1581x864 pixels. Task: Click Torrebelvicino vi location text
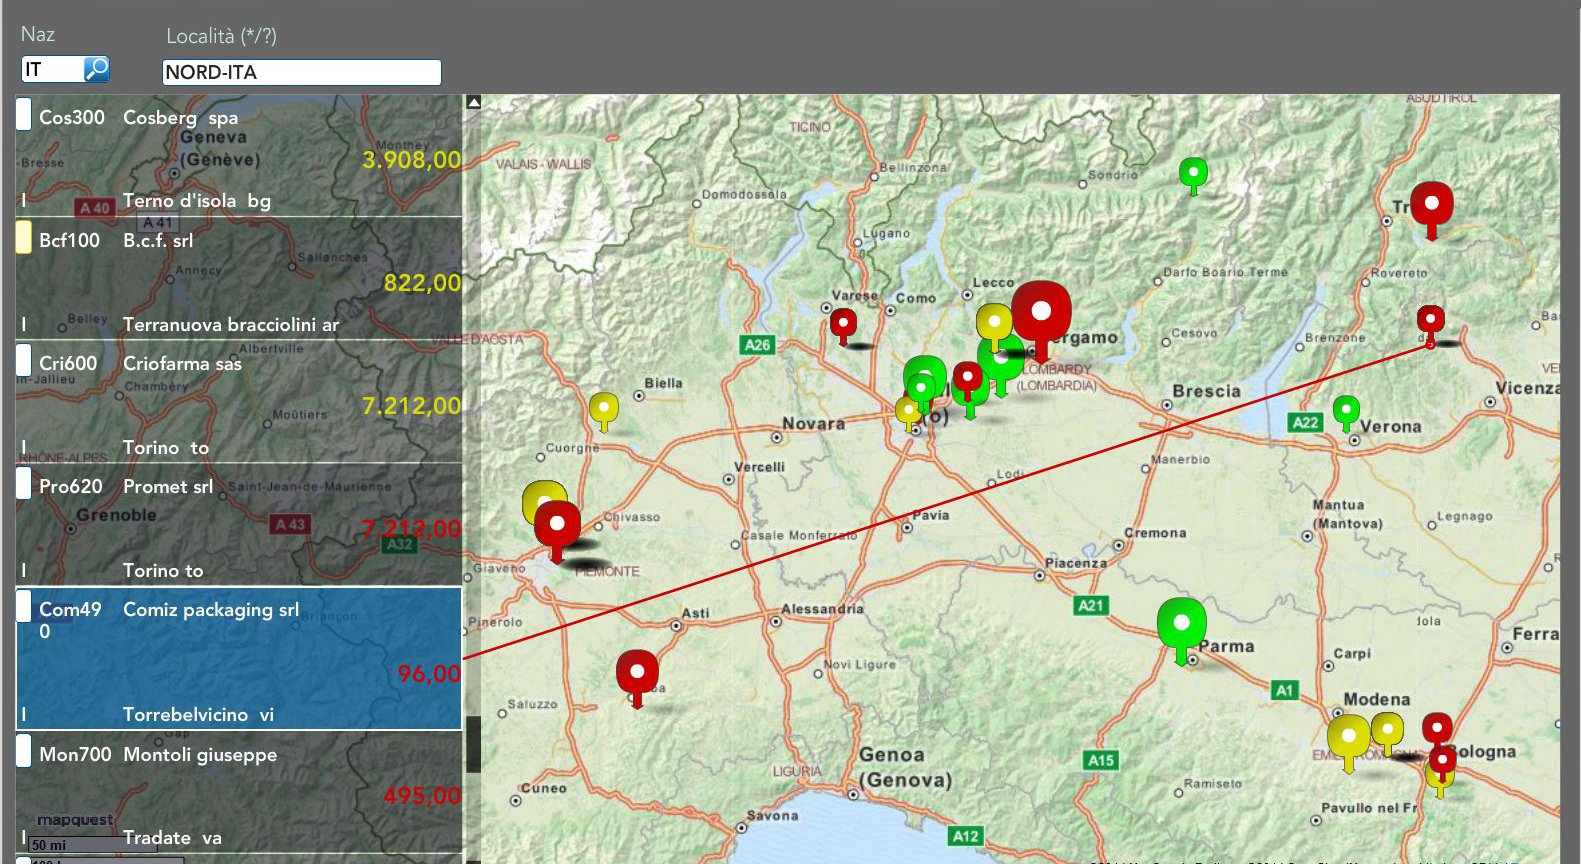pos(198,715)
